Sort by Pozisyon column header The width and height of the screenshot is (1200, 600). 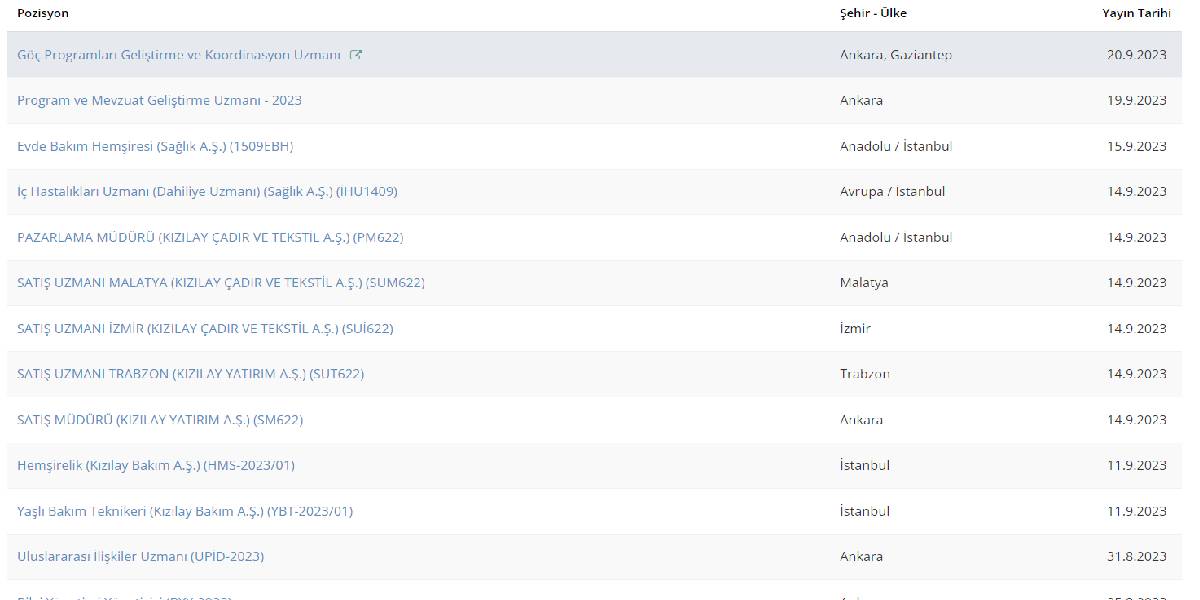pyautogui.click(x=43, y=13)
